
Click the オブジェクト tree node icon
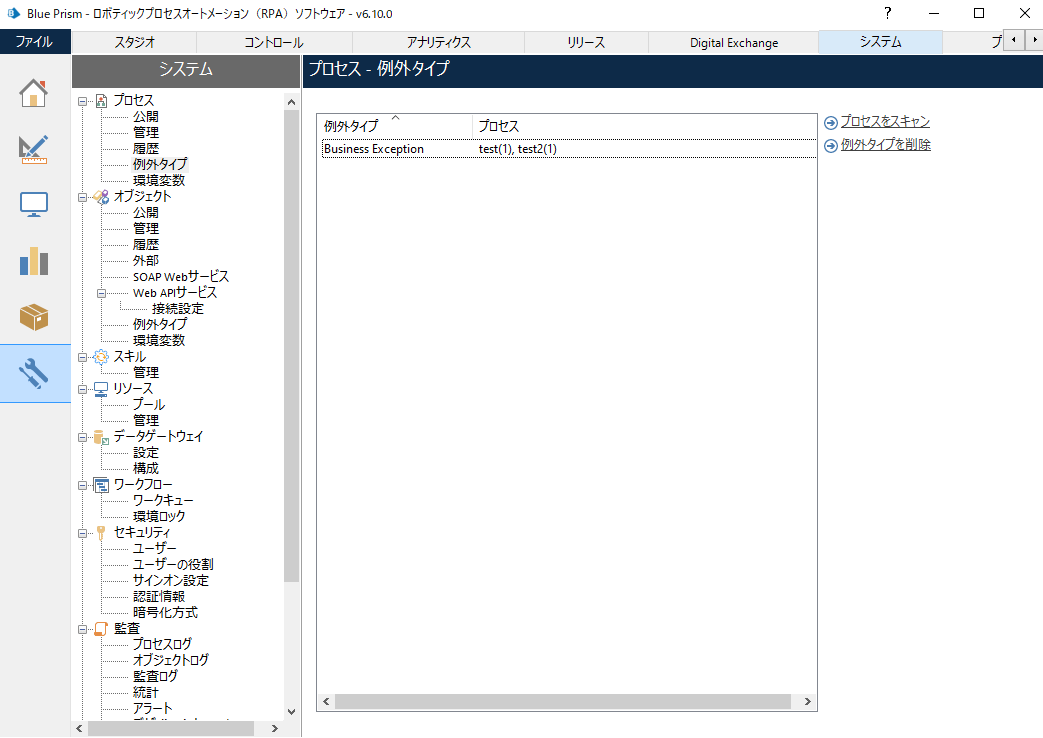(101, 197)
